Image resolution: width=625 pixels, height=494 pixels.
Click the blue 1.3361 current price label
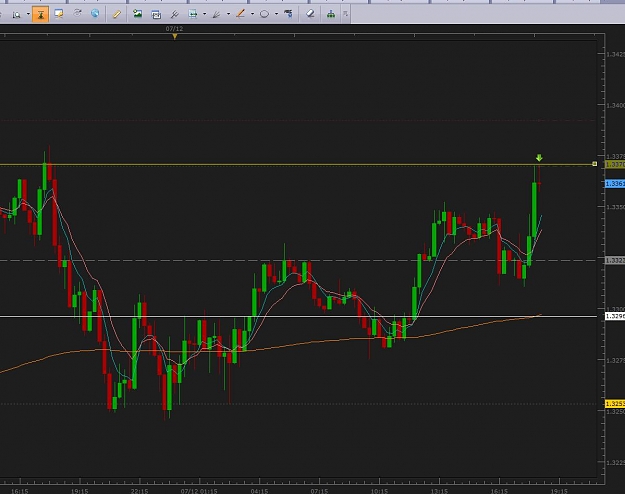click(615, 184)
